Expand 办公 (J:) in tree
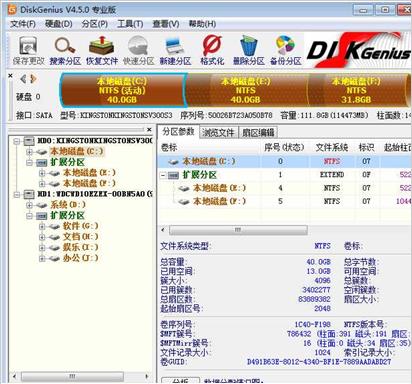The image size is (412, 384). [42, 258]
